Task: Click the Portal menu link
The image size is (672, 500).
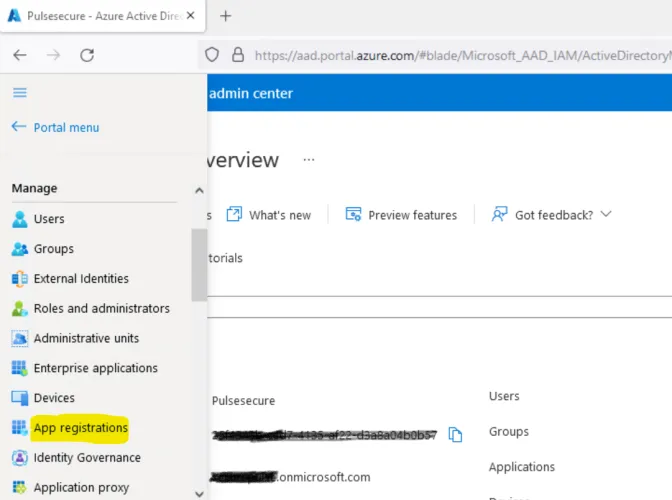Action: tap(66, 128)
